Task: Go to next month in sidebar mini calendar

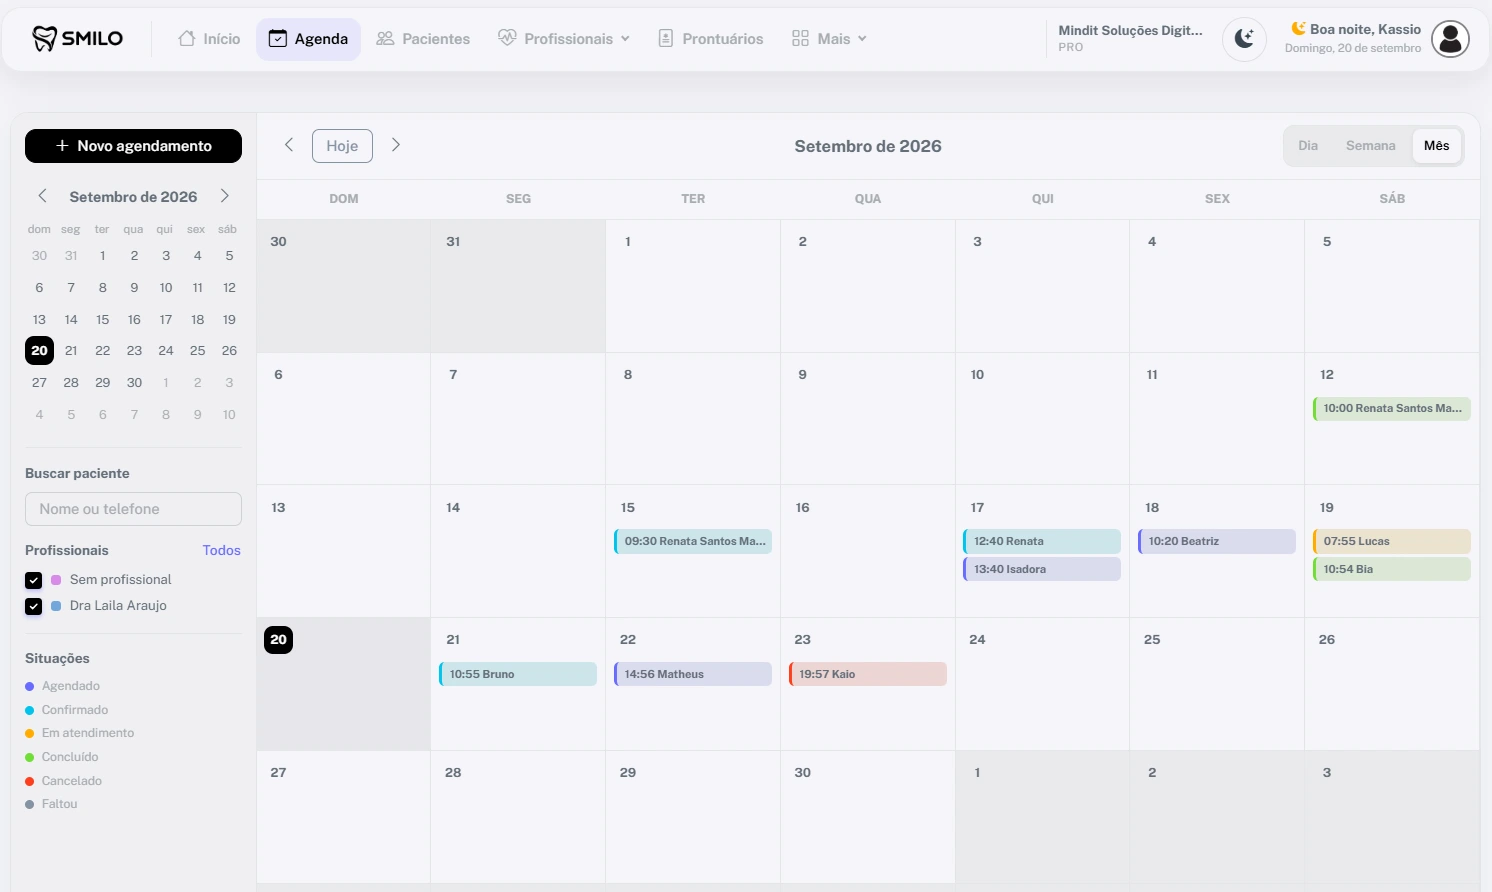Action: [225, 196]
